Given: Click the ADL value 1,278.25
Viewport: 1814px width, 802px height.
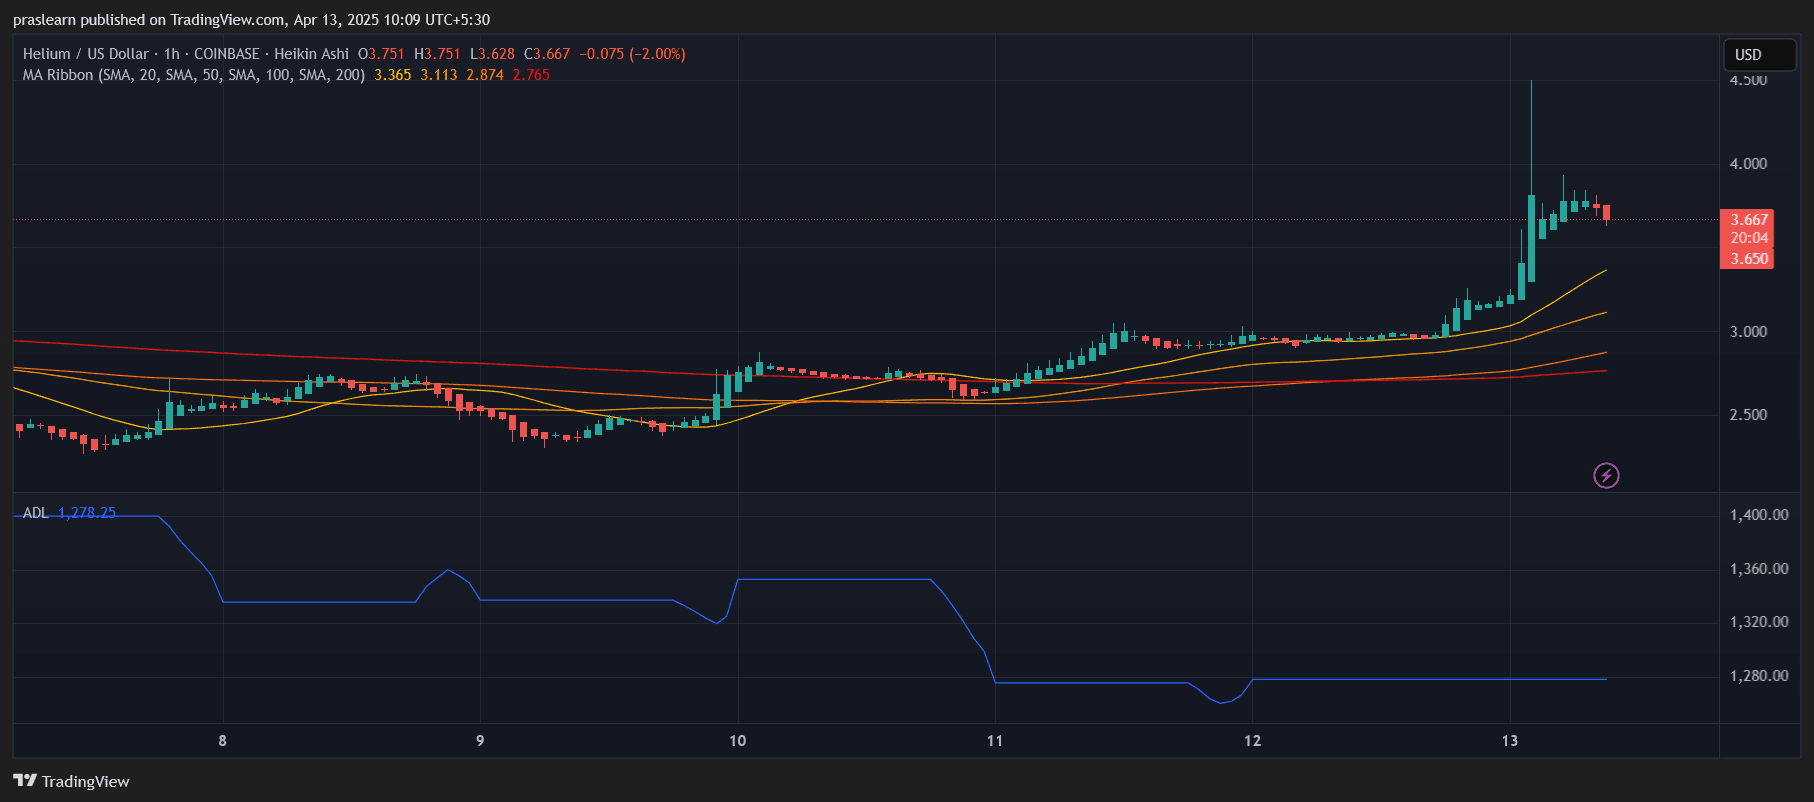Looking at the screenshot, I should point(87,513).
